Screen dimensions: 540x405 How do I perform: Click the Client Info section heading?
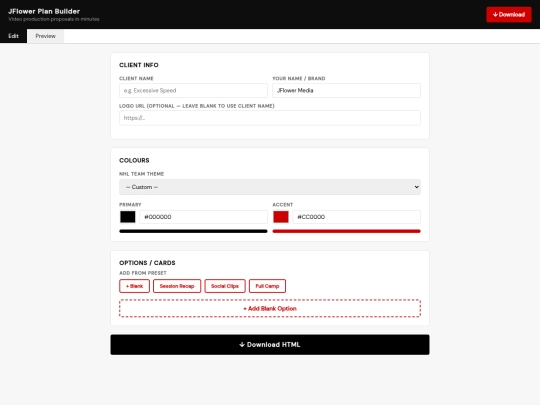pos(139,65)
